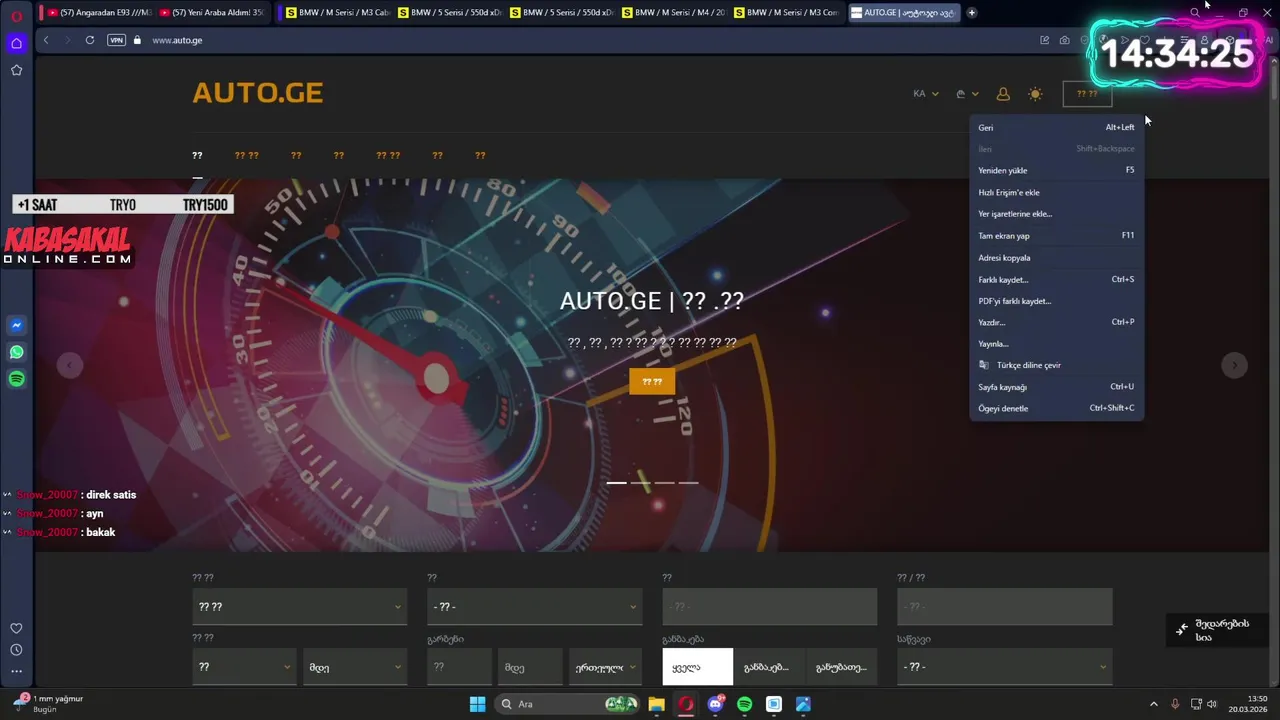
Task: Show hidden tray icons chevron
Action: [1153, 704]
